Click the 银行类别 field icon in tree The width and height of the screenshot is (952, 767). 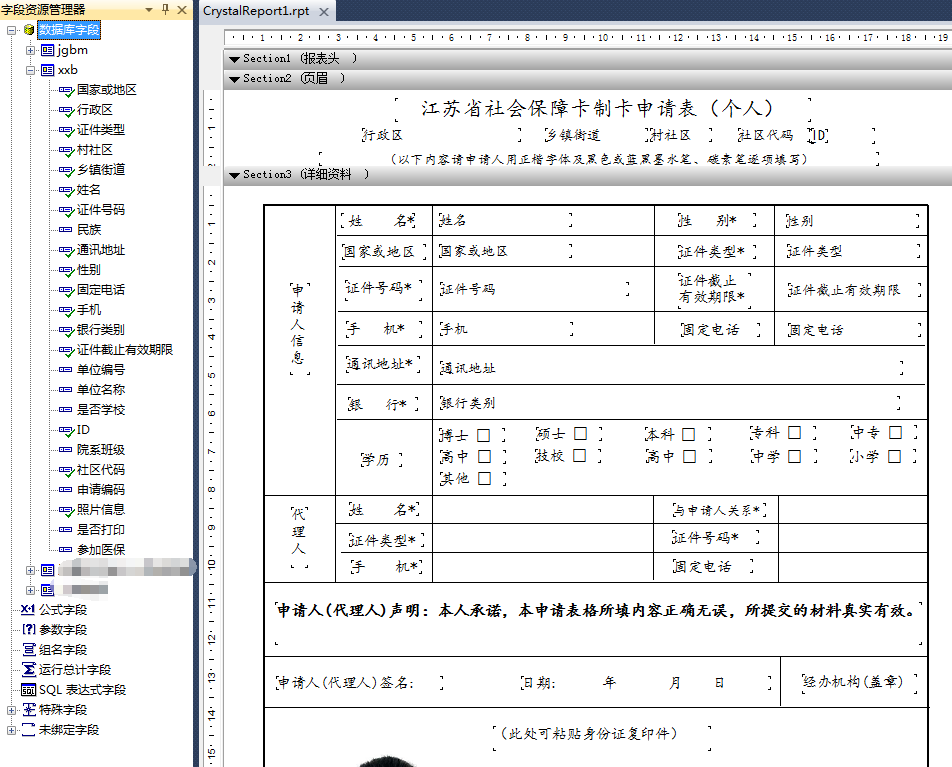tap(66, 331)
